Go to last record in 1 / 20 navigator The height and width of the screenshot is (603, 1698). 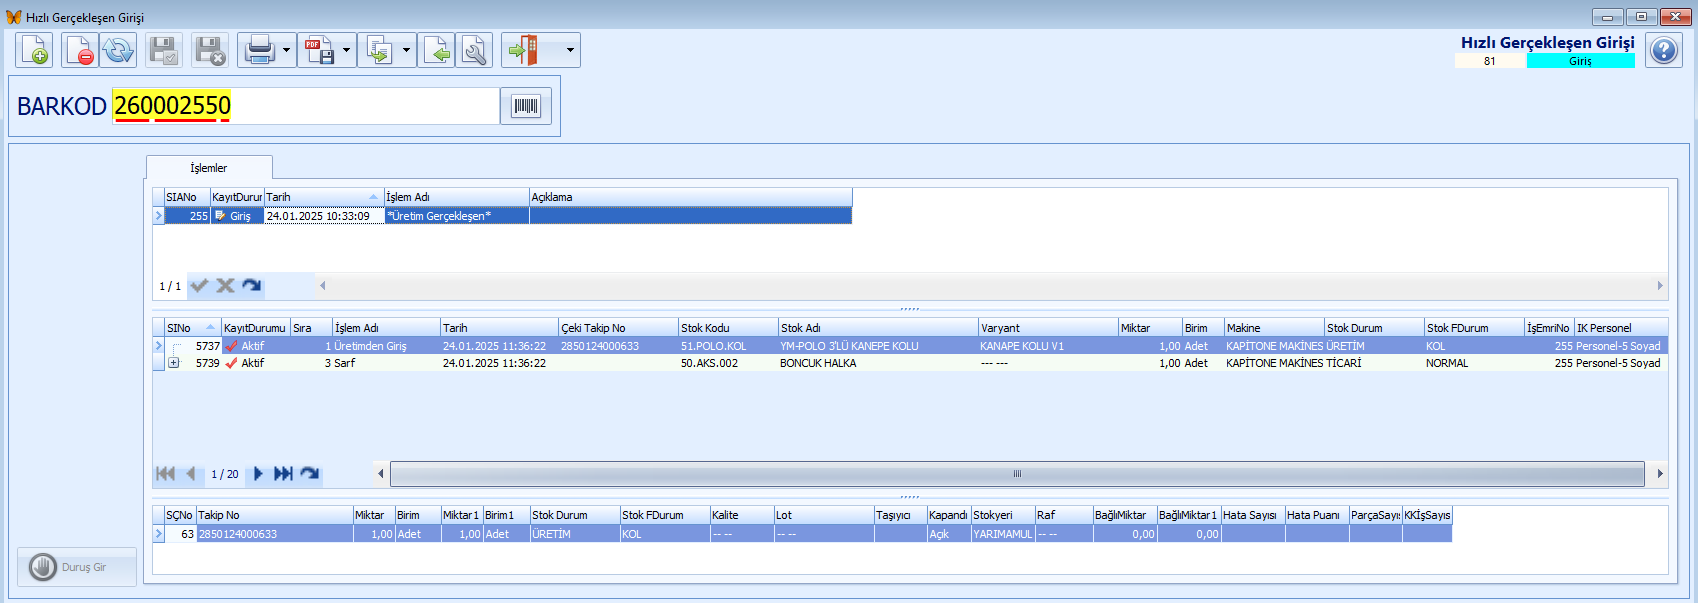click(284, 474)
